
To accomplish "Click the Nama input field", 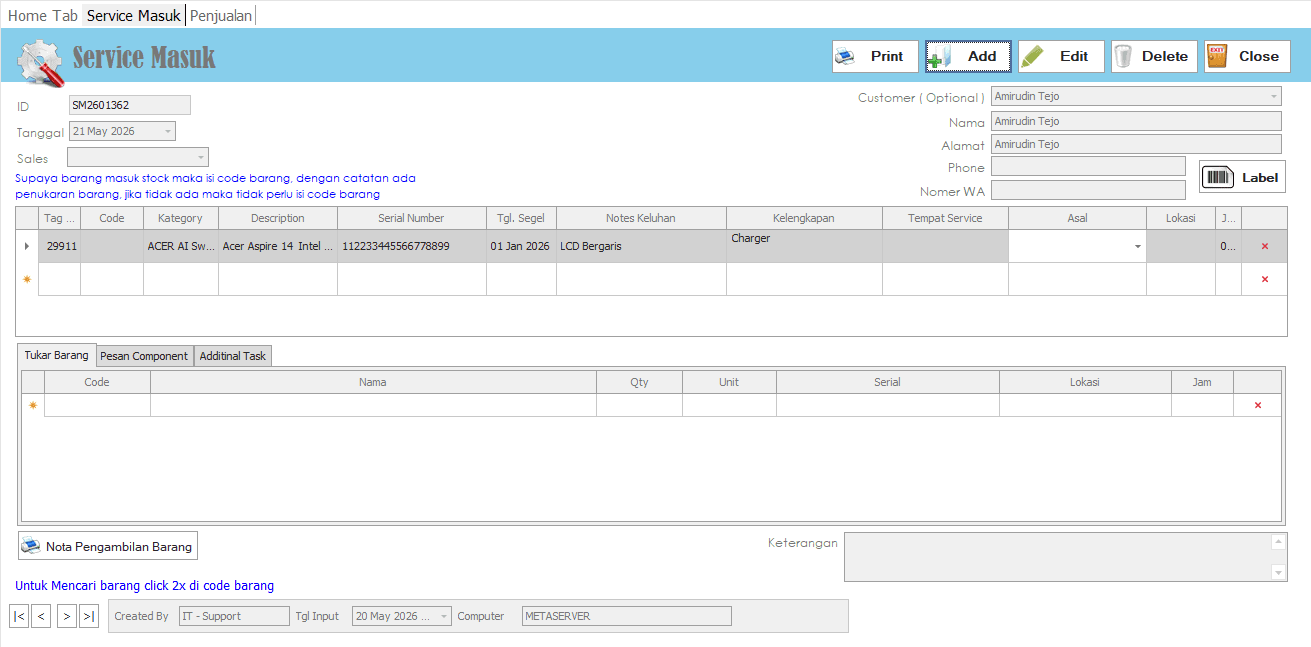I will tap(1136, 121).
